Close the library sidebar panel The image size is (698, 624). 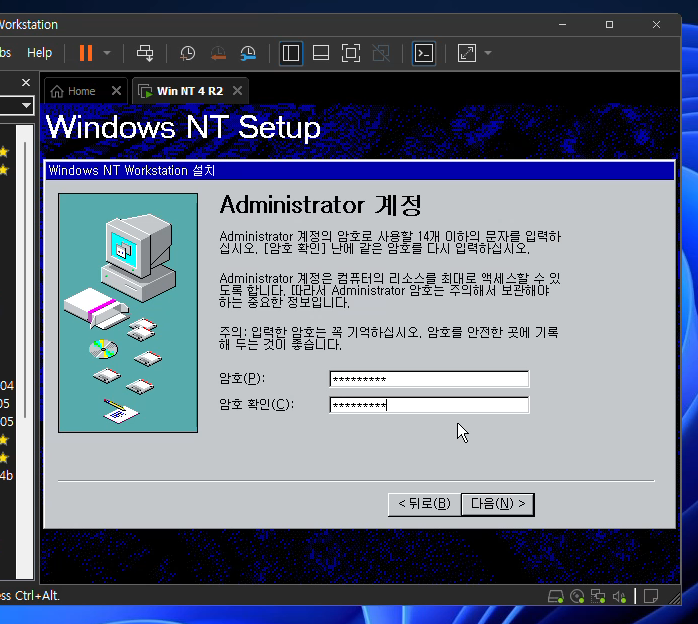pos(26,83)
